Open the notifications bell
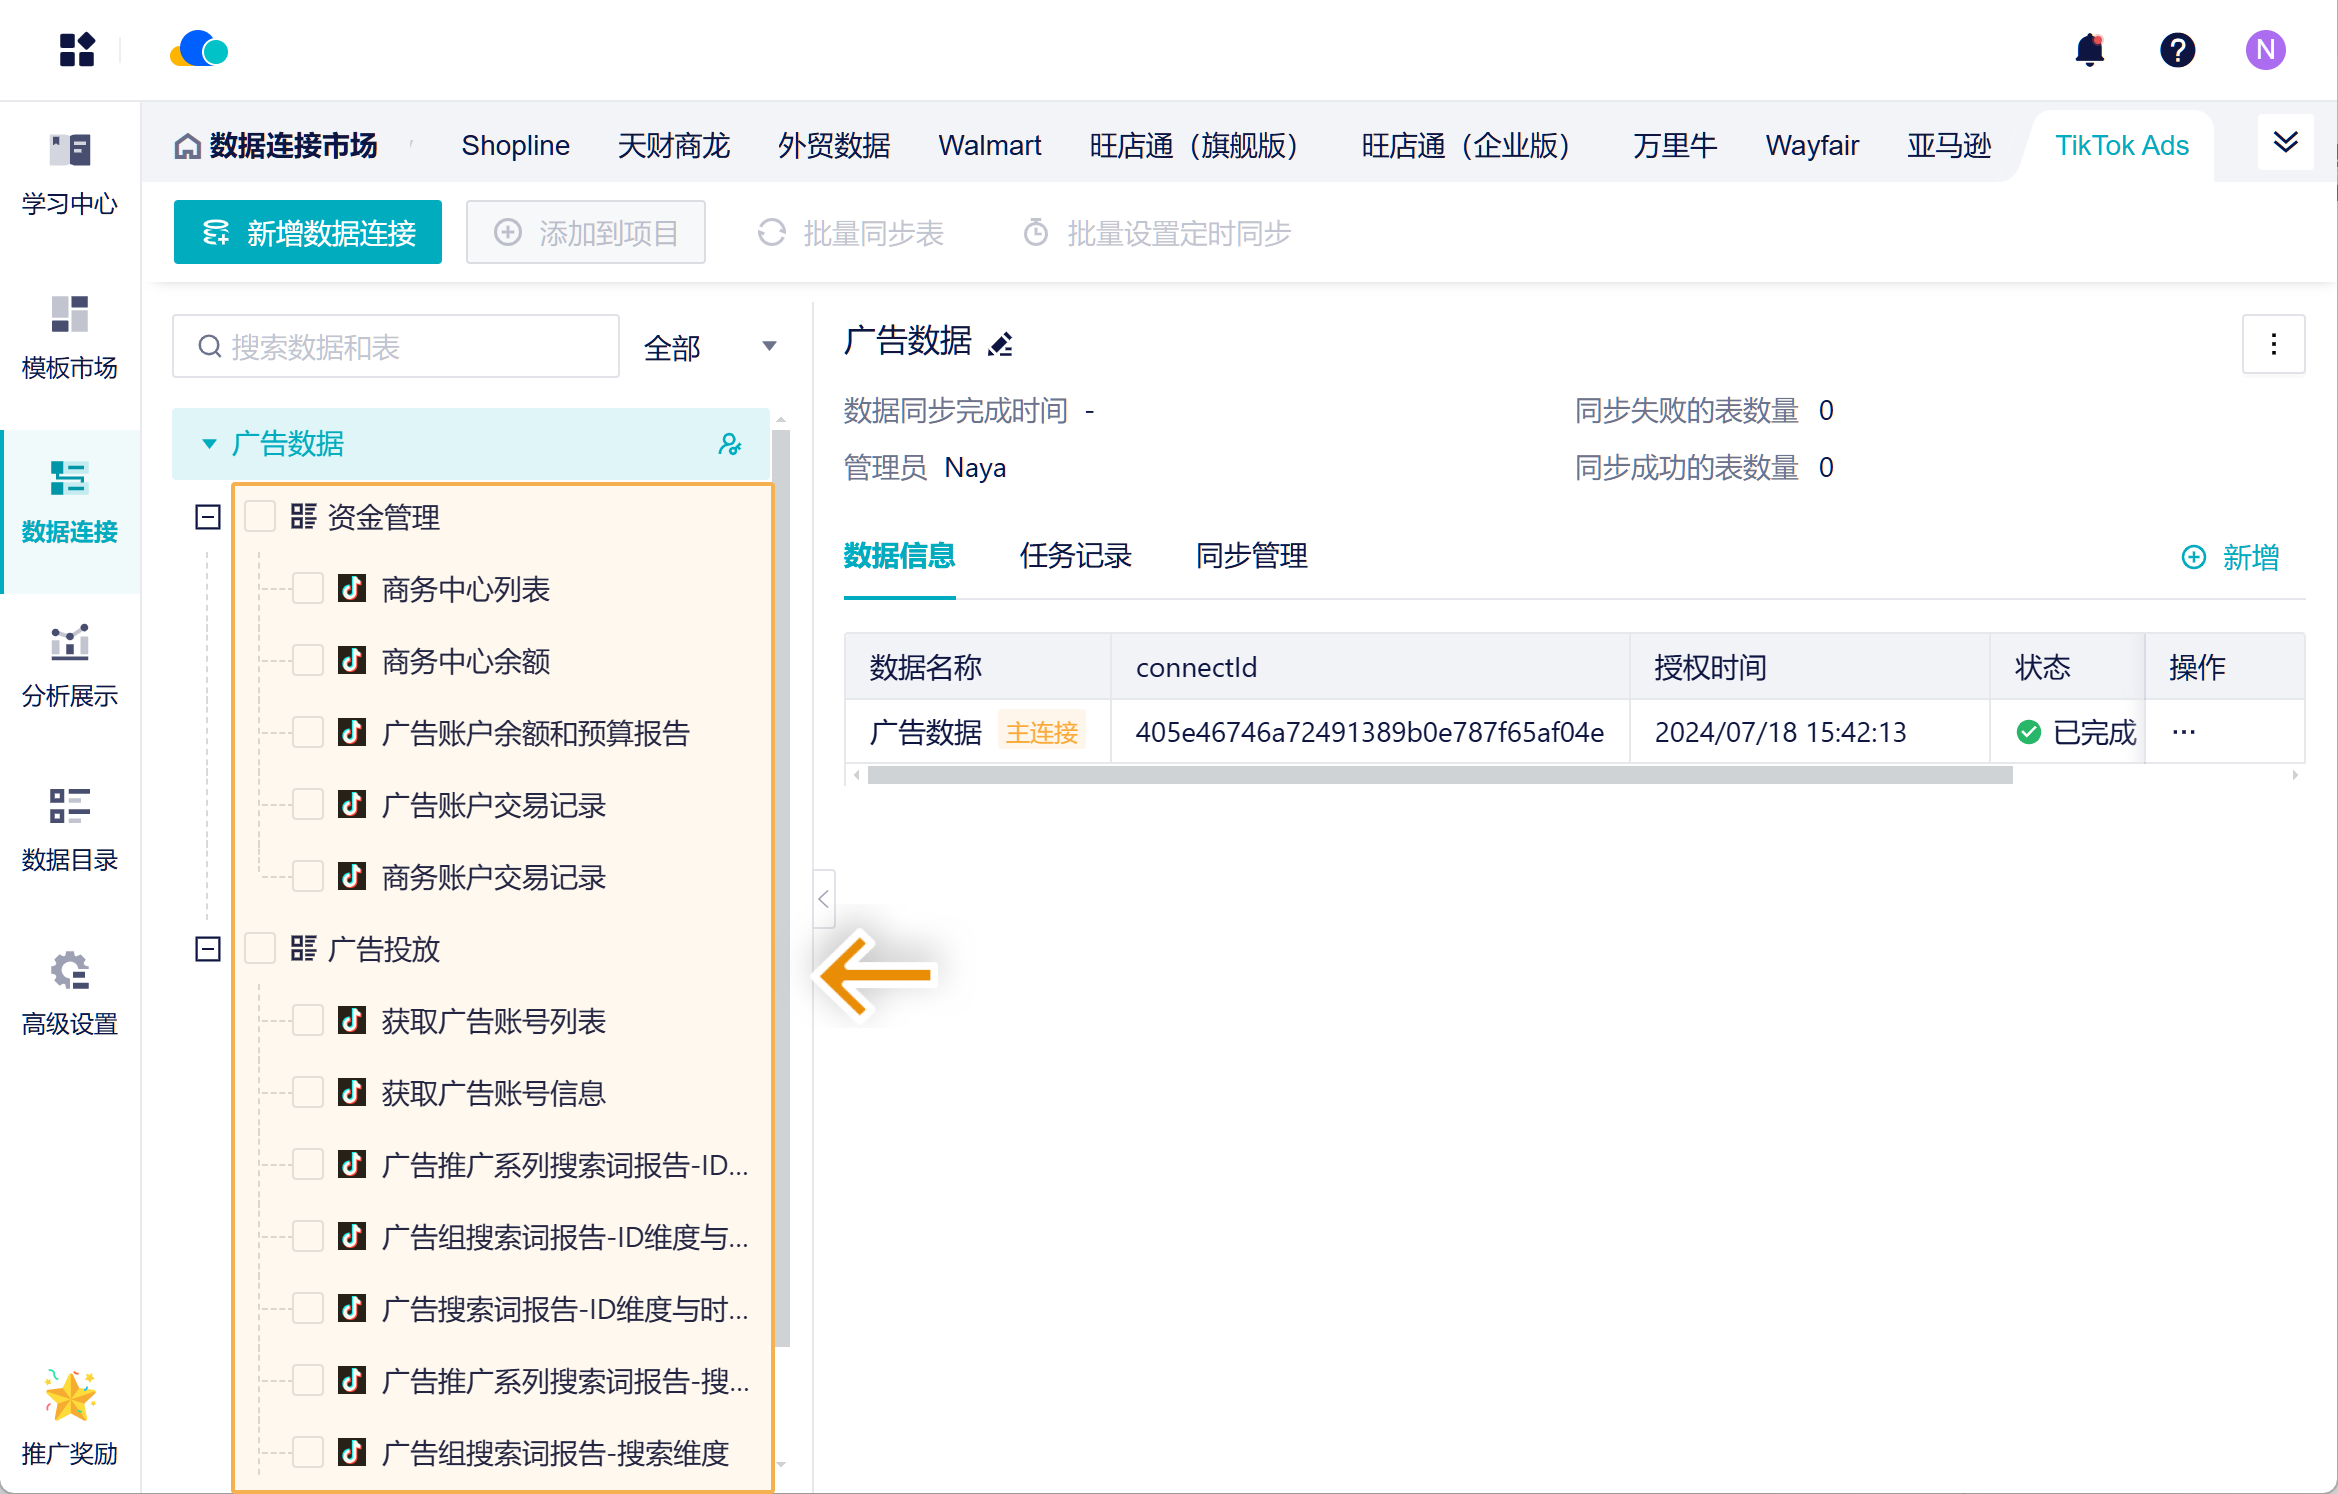This screenshot has height=1494, width=2338. [2089, 50]
